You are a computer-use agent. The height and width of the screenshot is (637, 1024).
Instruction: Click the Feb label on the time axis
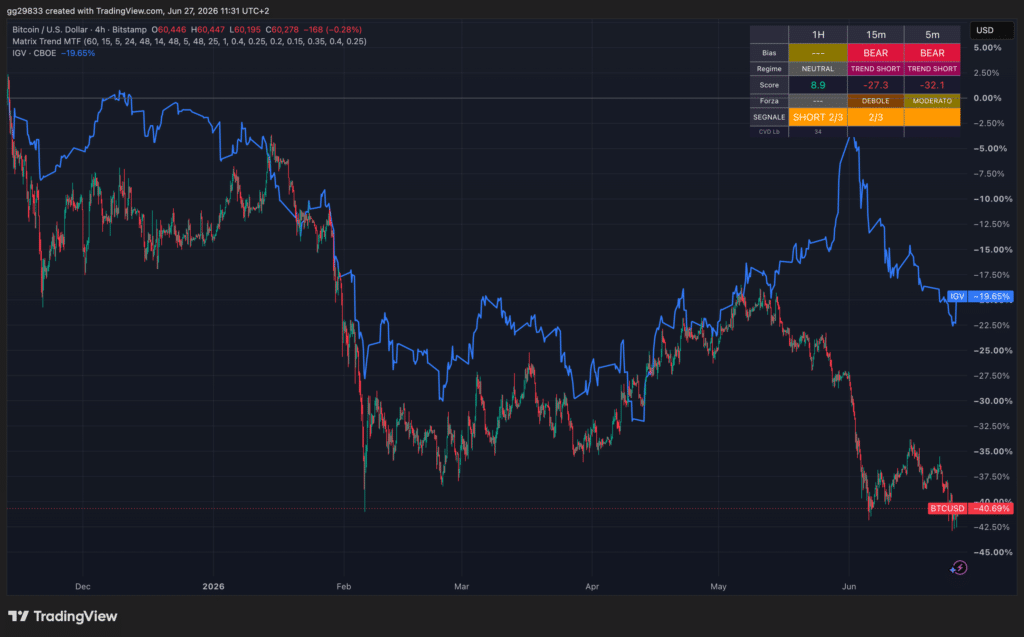click(344, 586)
